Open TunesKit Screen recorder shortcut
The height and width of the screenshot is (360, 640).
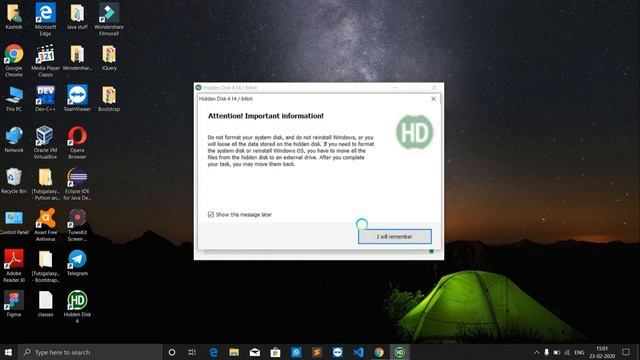coord(77,225)
